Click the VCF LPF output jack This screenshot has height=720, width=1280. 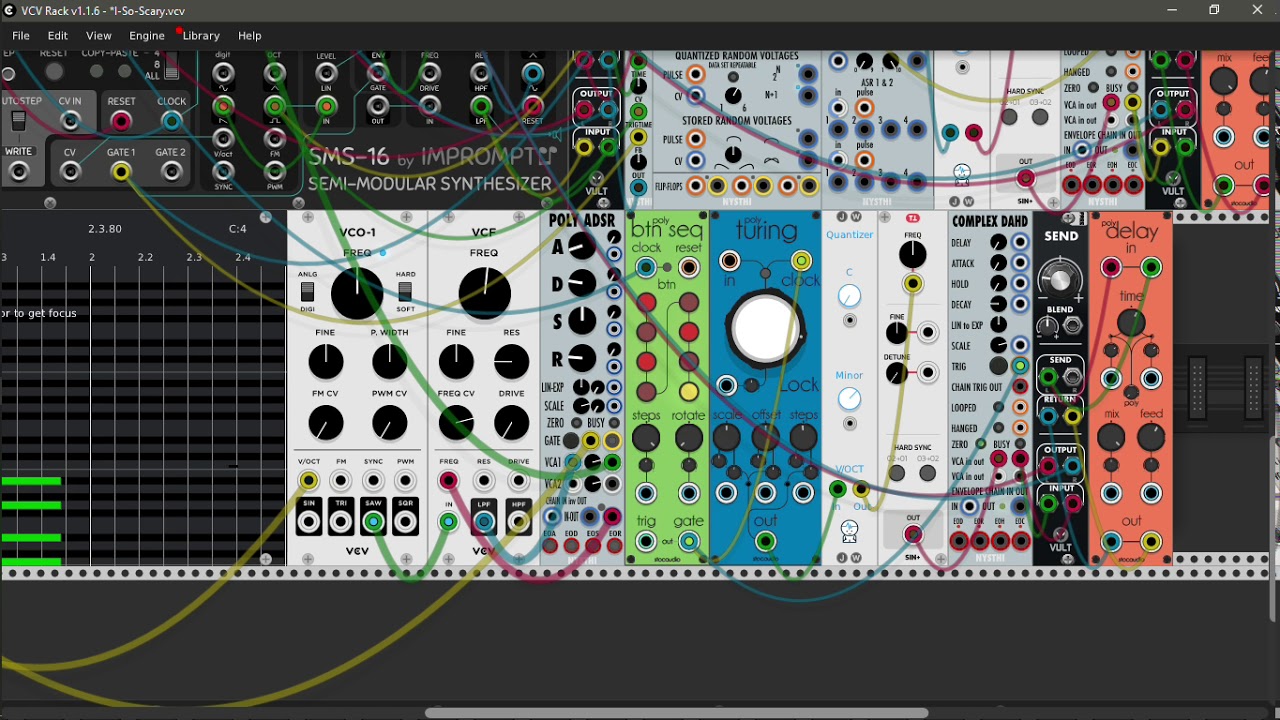[484, 522]
